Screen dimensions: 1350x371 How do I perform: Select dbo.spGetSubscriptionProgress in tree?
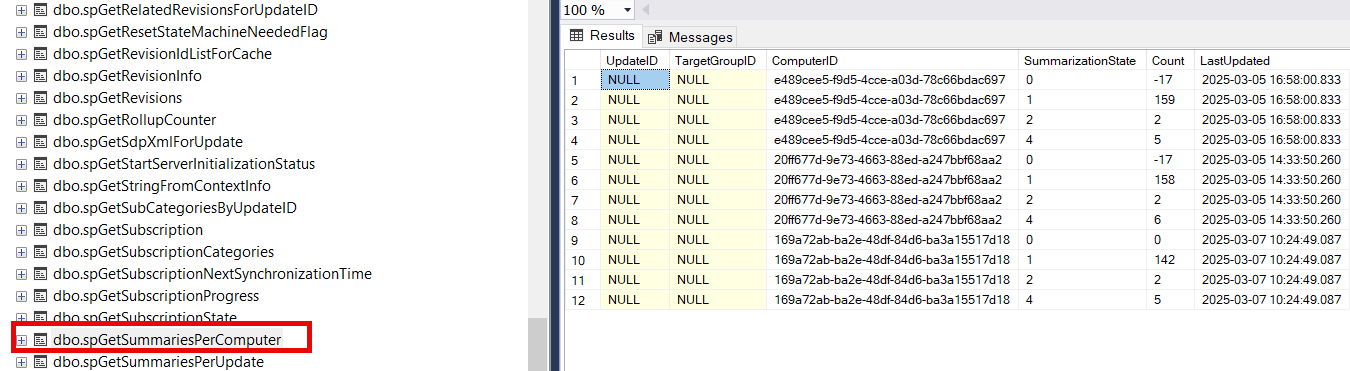[x=156, y=296]
